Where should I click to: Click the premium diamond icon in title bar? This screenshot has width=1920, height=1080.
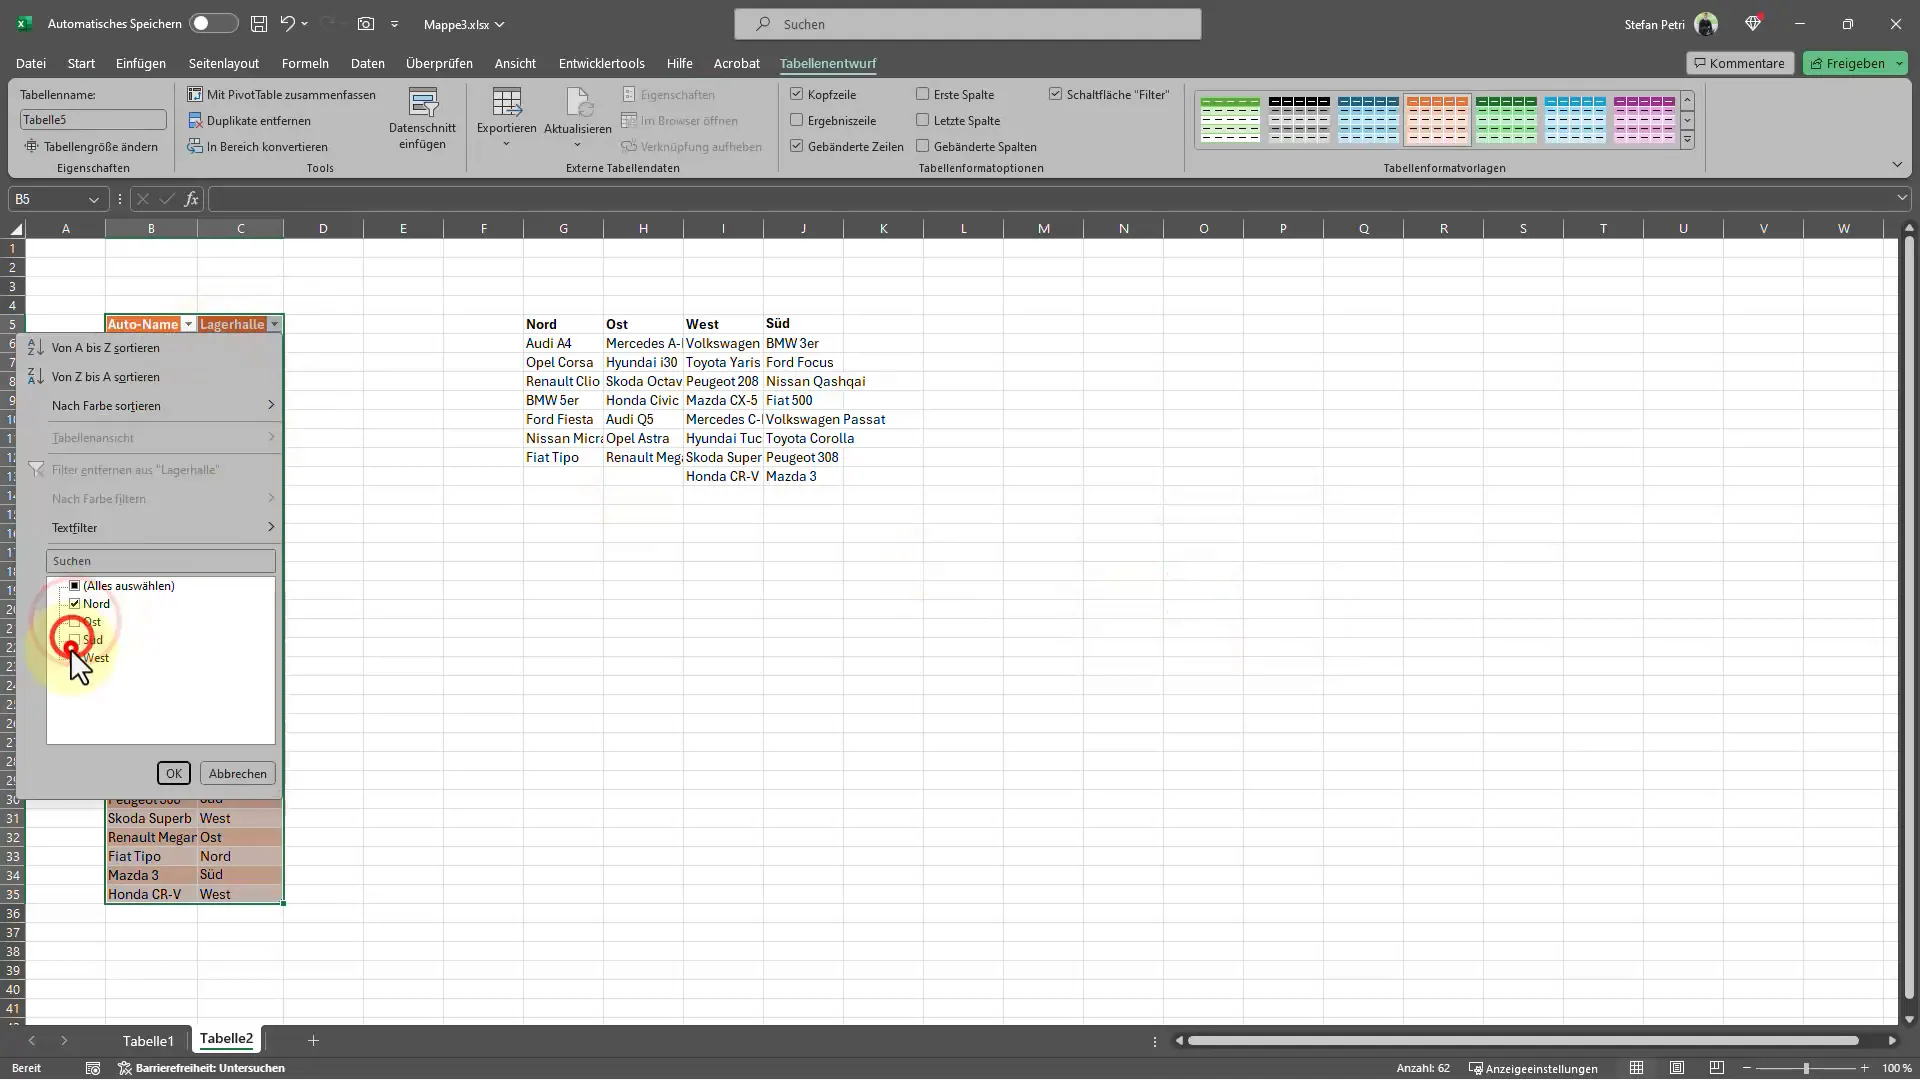click(1753, 24)
